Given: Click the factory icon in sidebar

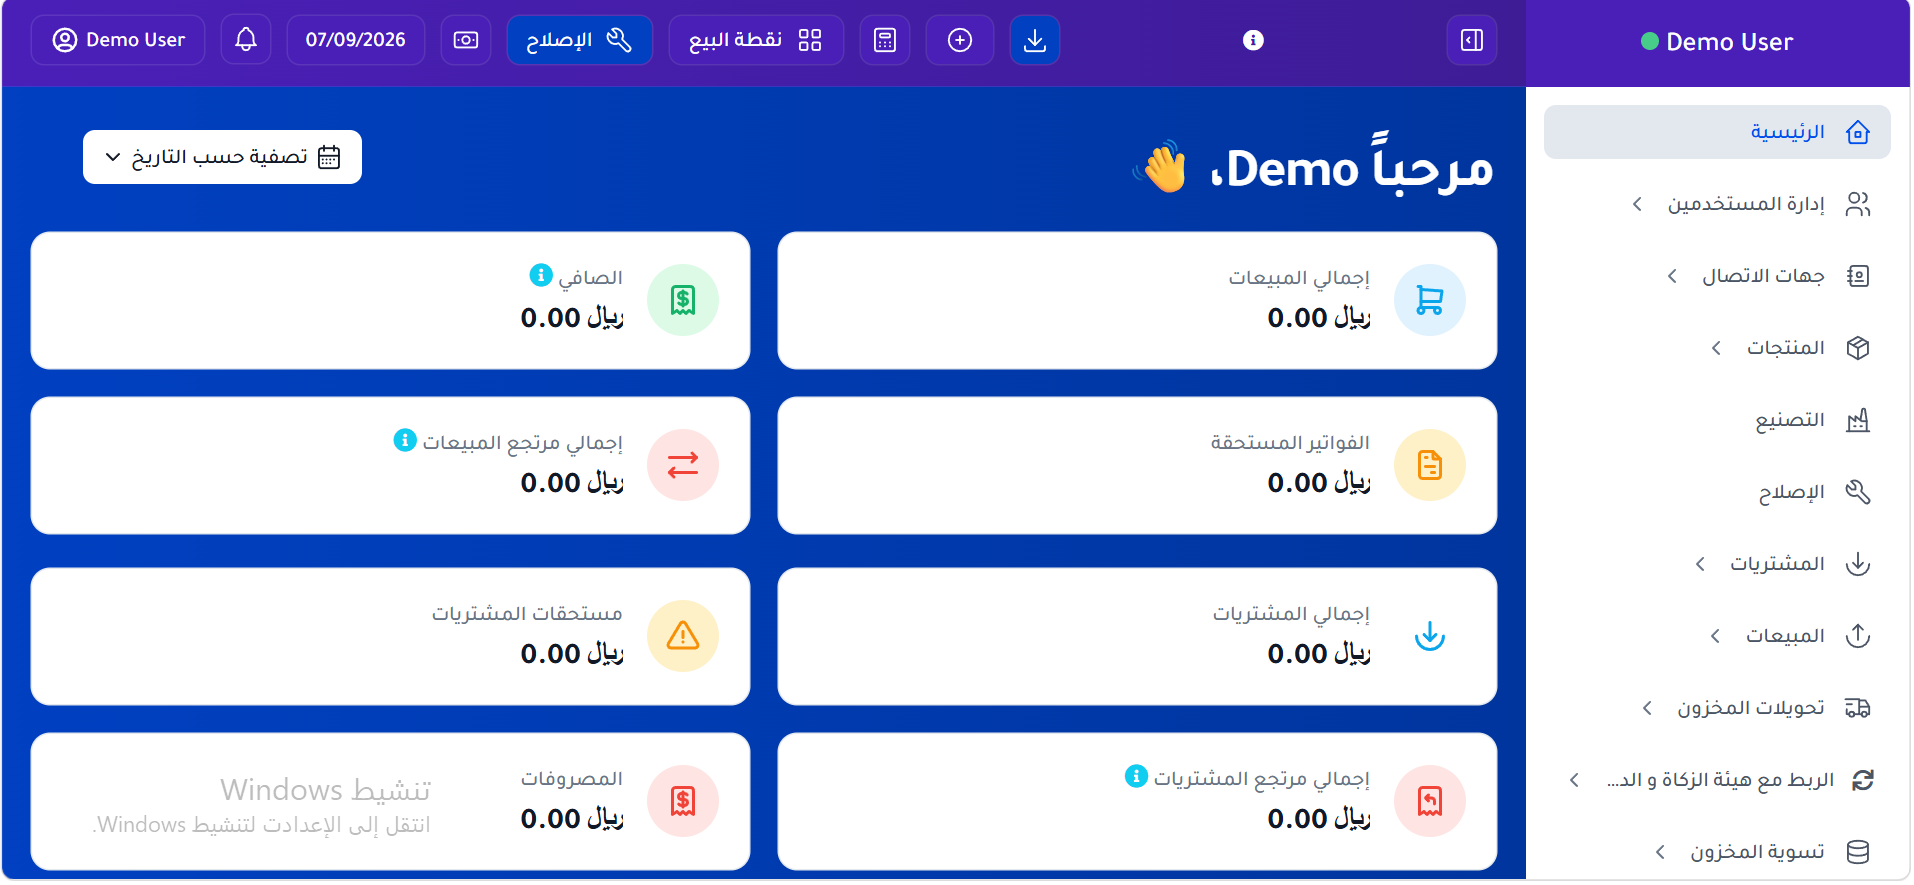Looking at the screenshot, I should coord(1858,420).
